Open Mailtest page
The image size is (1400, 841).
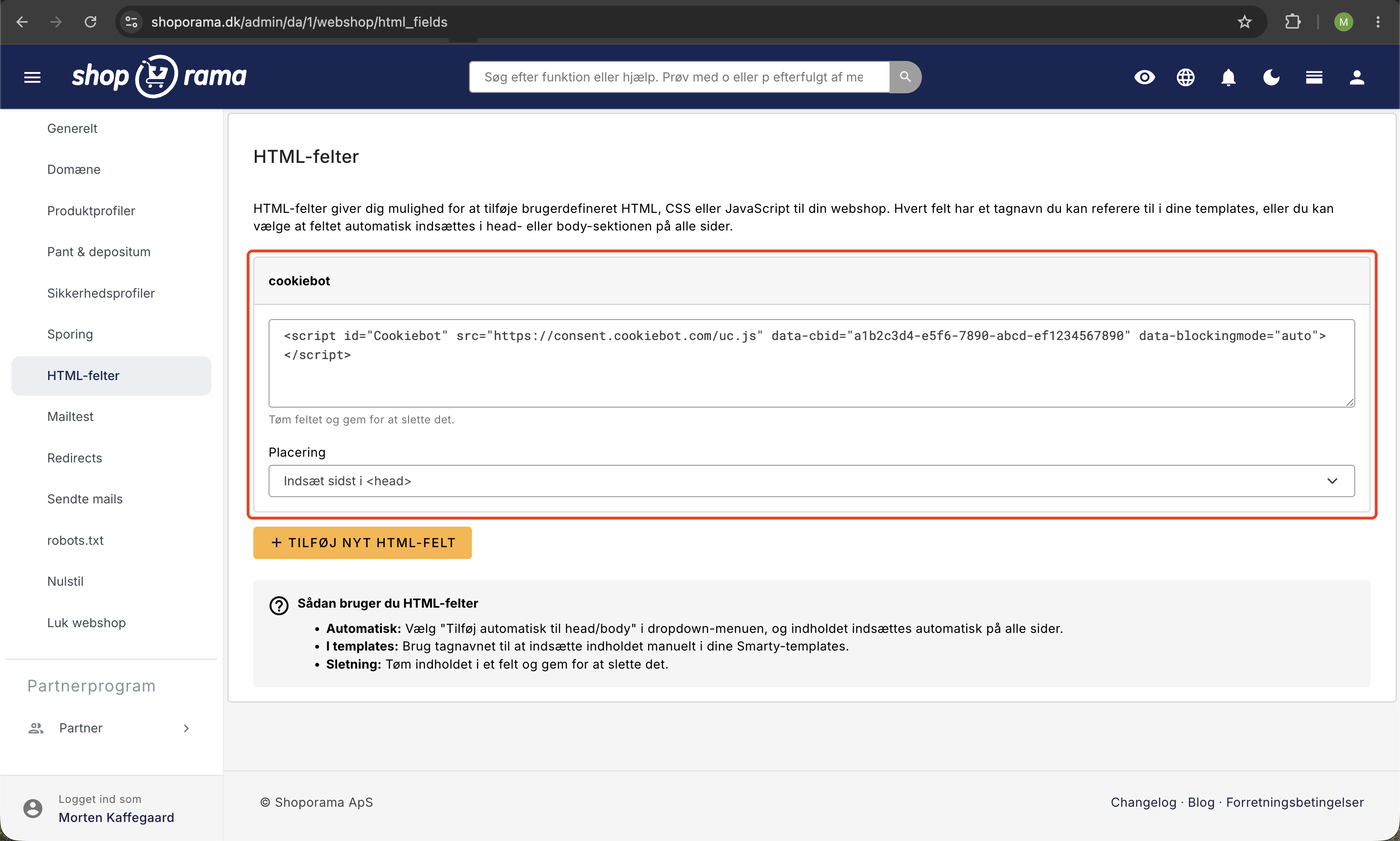70,416
